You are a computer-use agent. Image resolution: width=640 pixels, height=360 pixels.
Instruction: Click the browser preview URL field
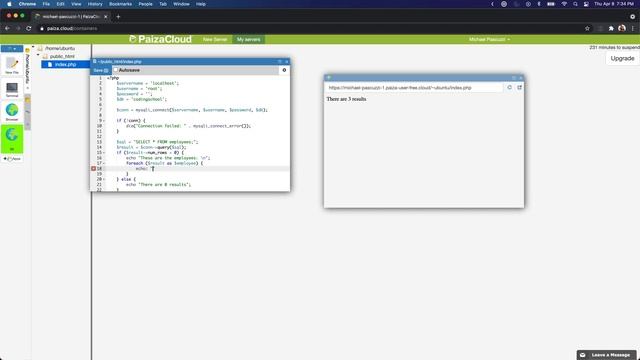pos(414,88)
